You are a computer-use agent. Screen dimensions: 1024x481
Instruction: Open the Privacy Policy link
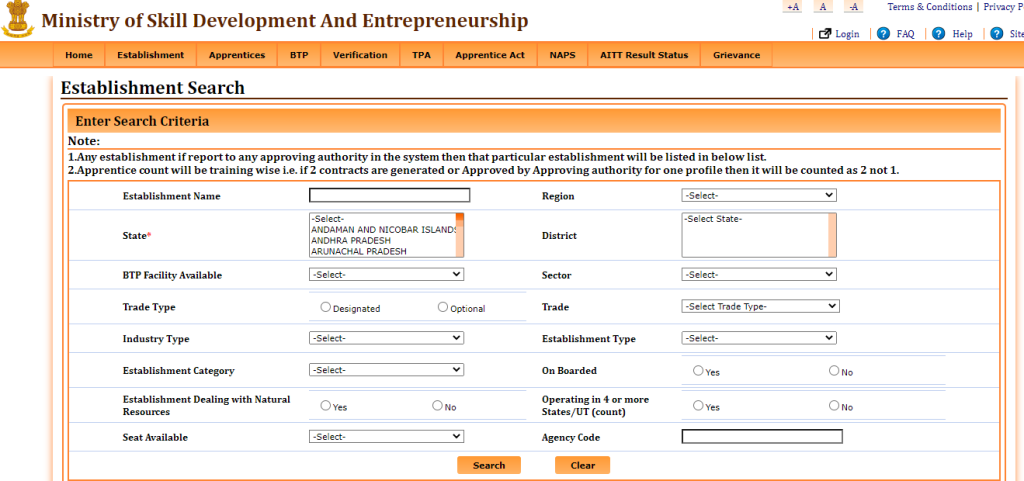coord(1004,7)
